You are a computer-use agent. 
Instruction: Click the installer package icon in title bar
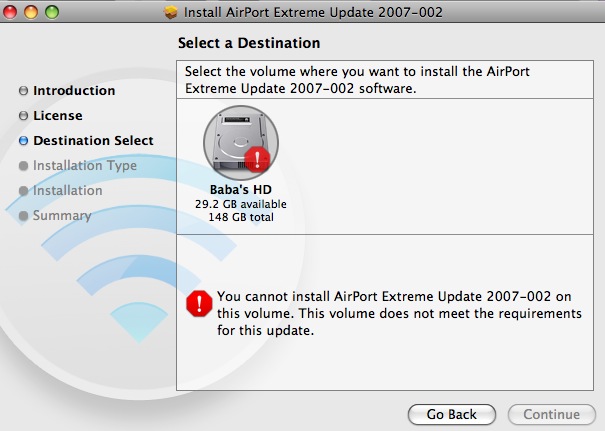(171, 12)
